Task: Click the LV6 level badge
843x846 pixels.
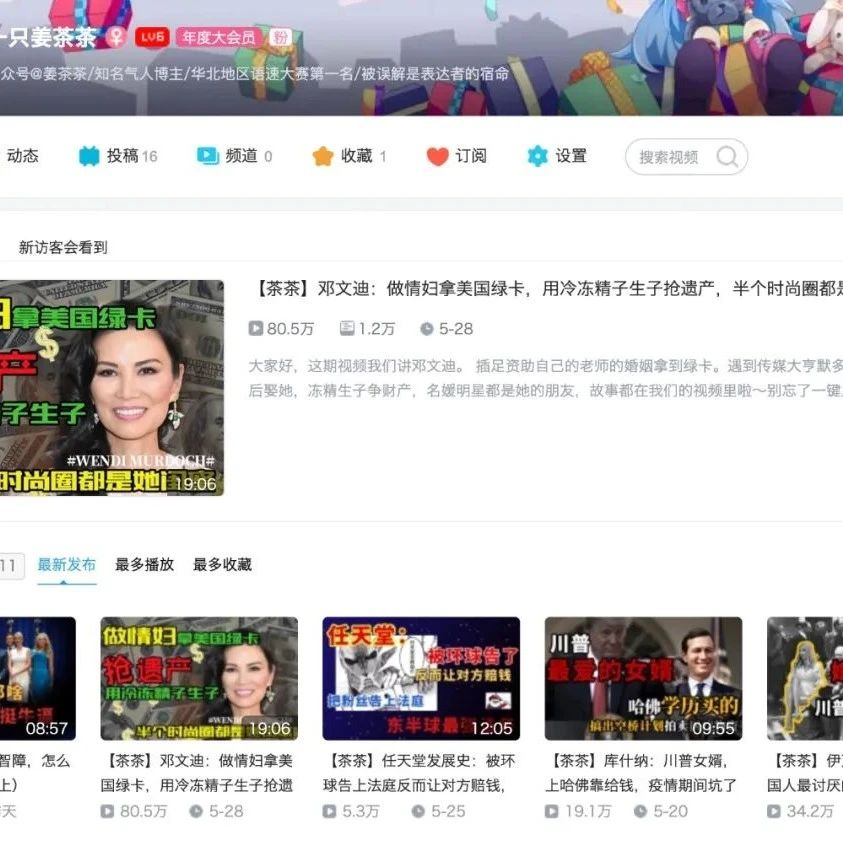Action: point(152,37)
